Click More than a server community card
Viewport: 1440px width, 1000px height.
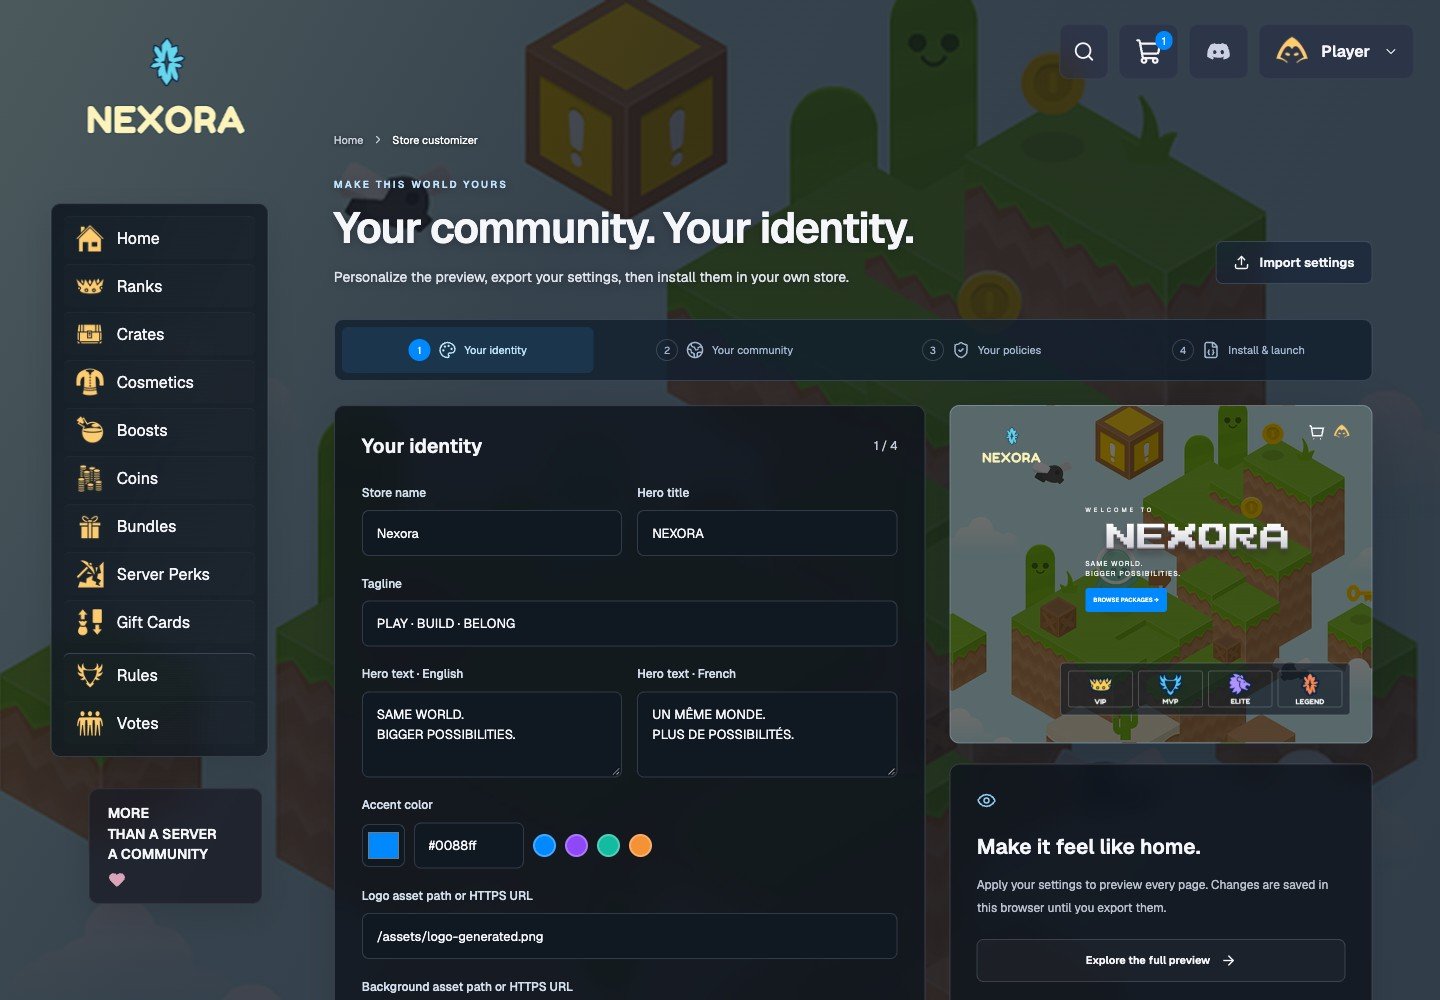tap(175, 846)
